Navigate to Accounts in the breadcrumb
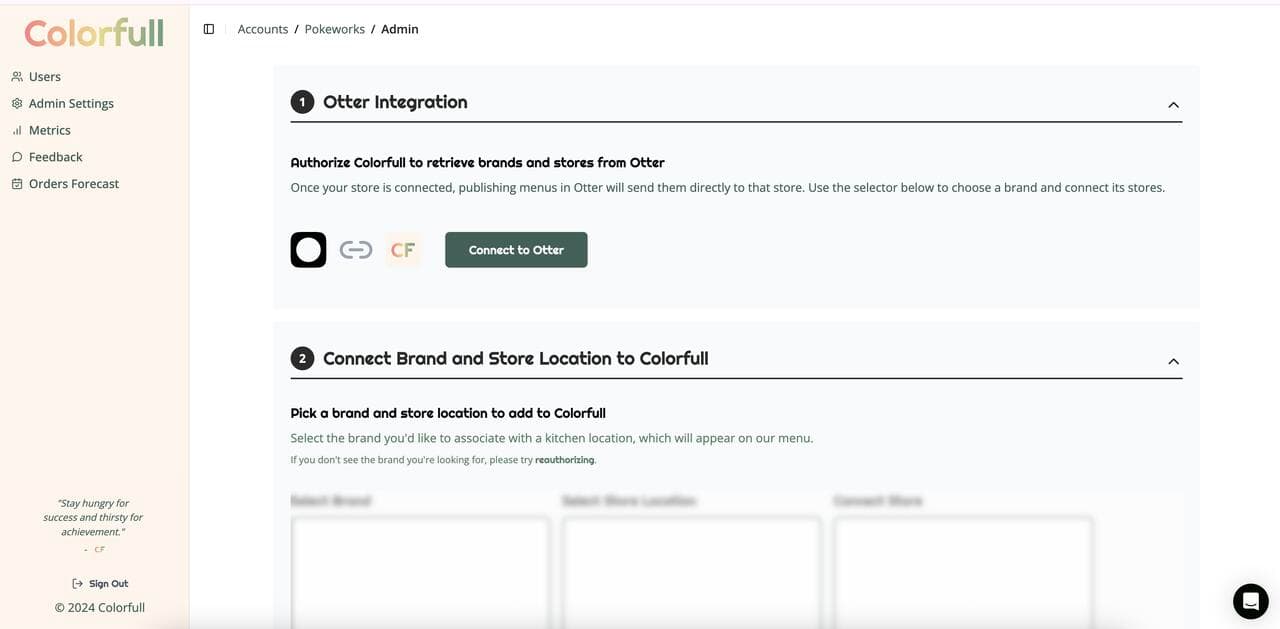The width and height of the screenshot is (1280, 629). point(262,28)
